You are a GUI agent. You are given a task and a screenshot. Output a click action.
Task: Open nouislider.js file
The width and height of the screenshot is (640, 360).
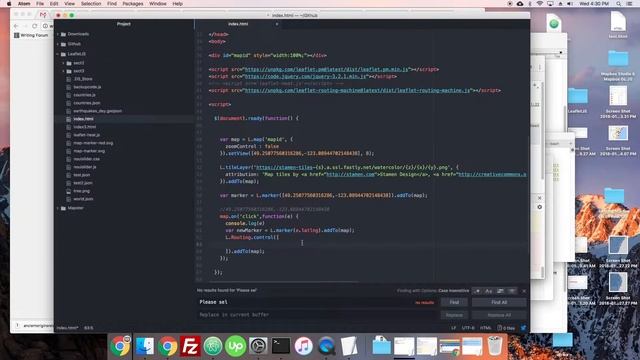(85, 167)
